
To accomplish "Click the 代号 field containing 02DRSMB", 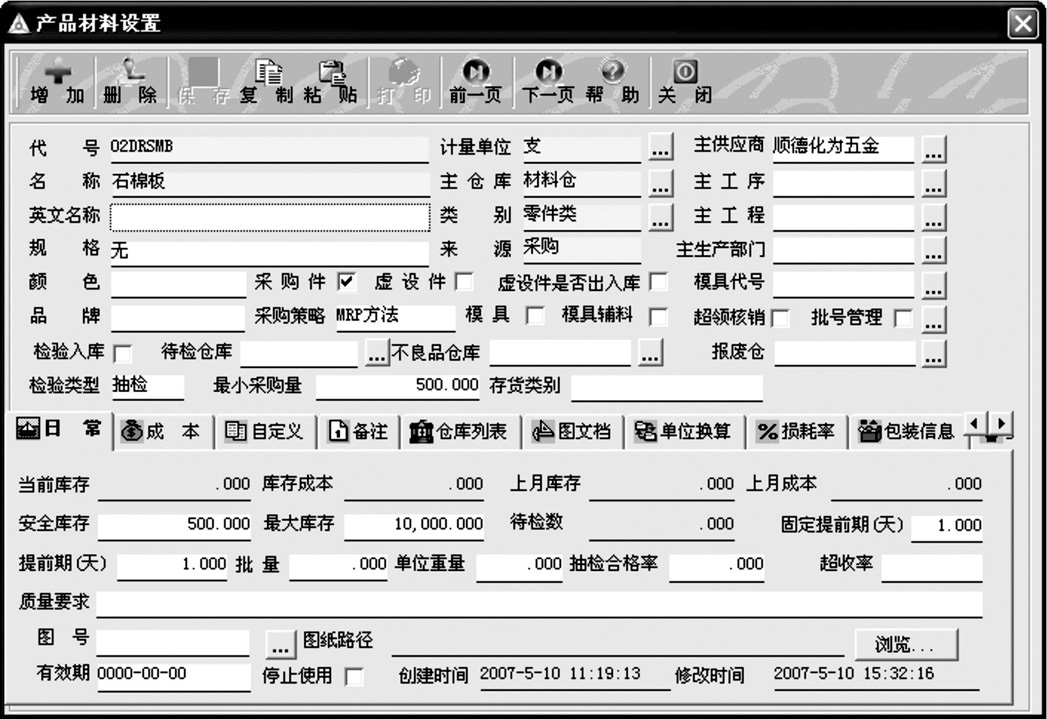I will 270,148.
